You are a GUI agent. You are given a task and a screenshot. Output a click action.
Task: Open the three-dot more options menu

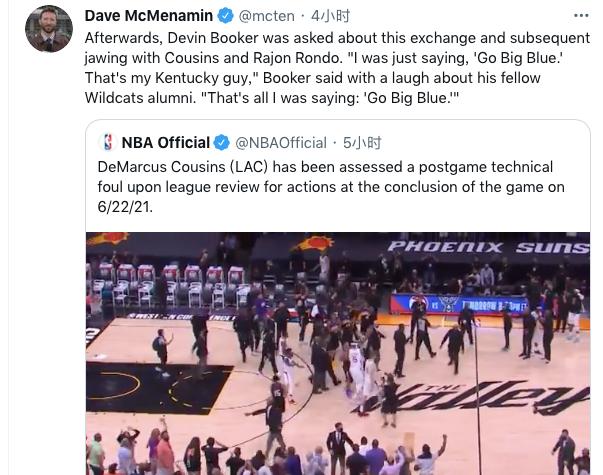click(x=581, y=15)
